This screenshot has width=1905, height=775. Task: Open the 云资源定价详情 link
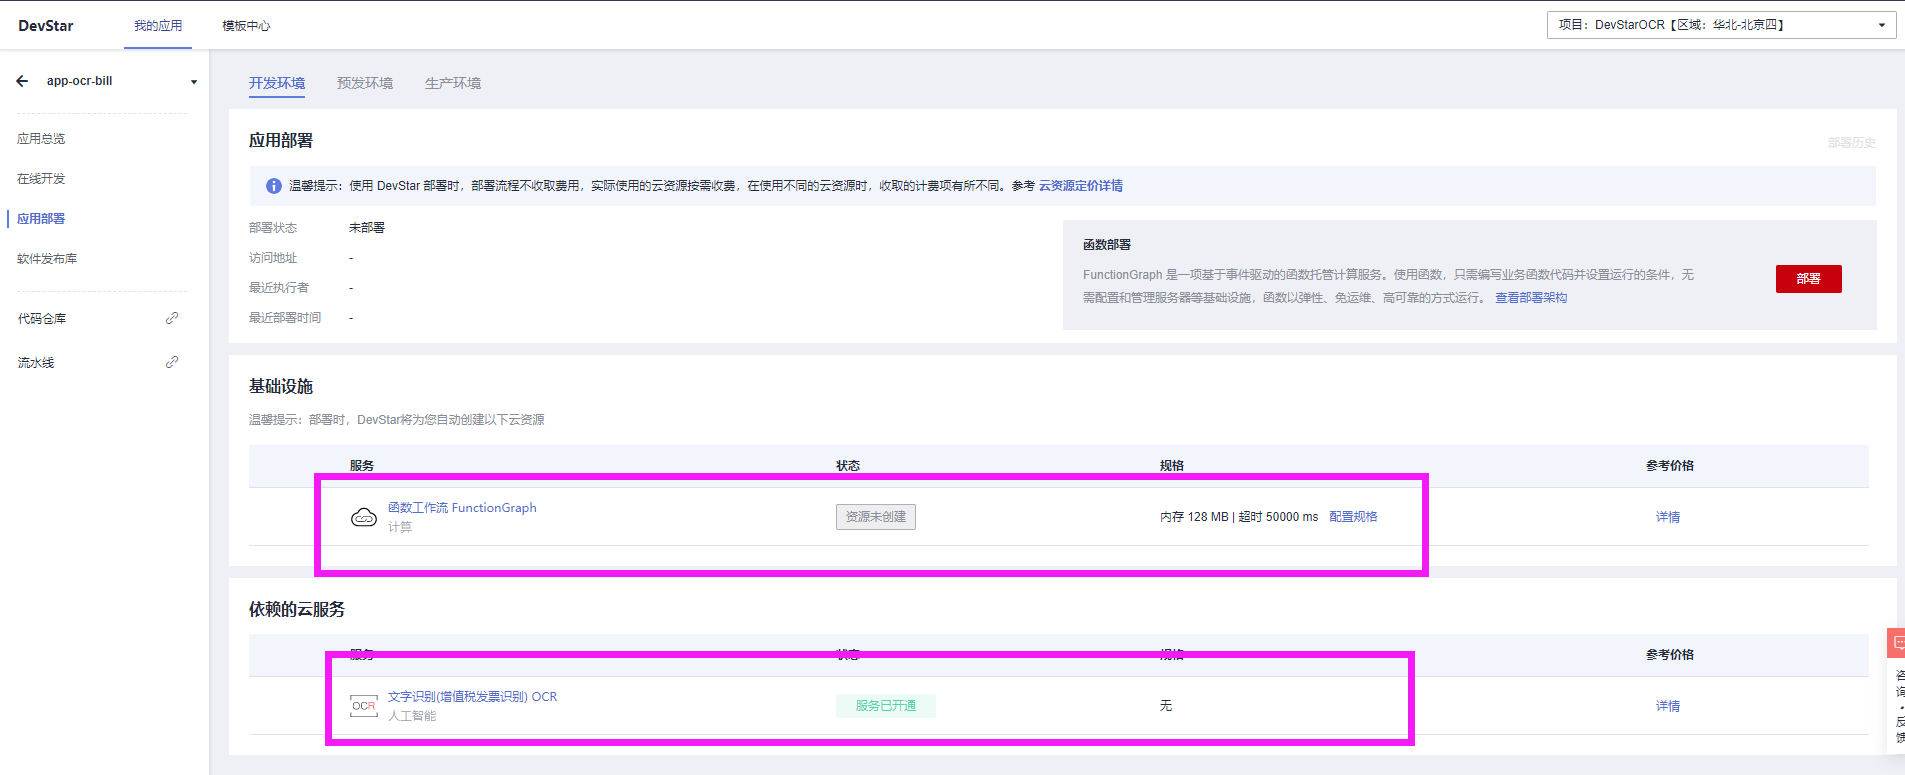tap(1081, 186)
